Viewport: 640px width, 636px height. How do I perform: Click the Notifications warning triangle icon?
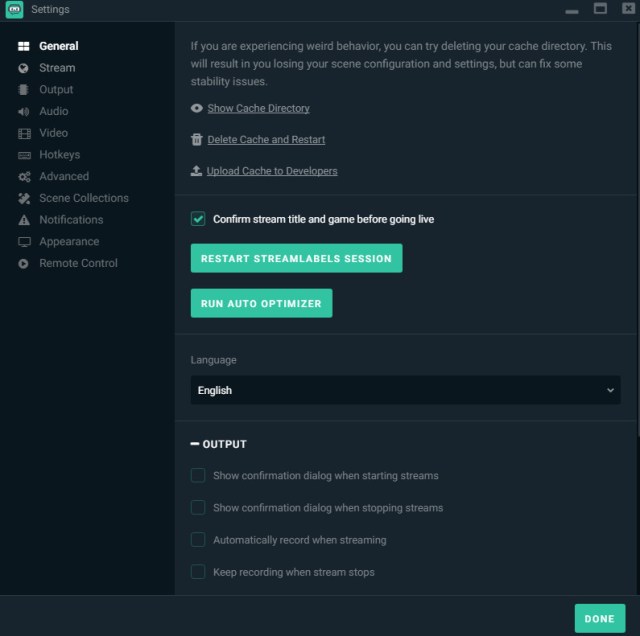pos(24,220)
